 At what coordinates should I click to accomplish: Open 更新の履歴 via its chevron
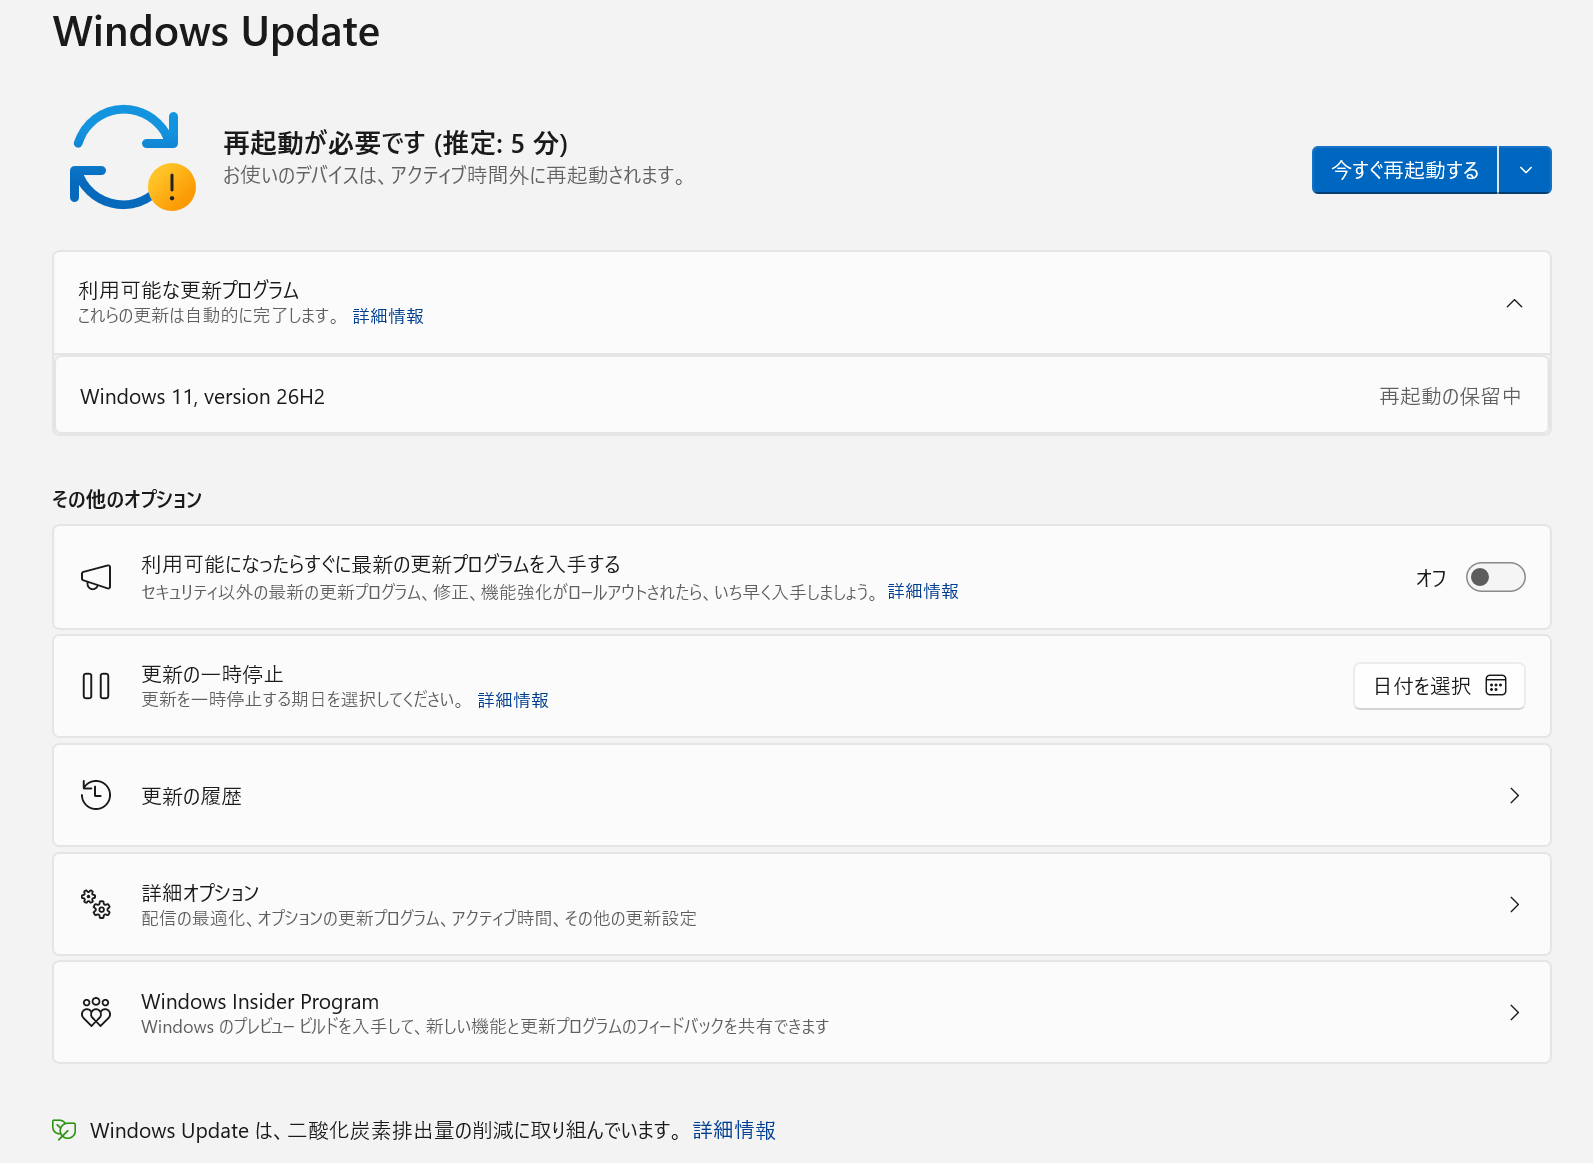coord(1515,795)
